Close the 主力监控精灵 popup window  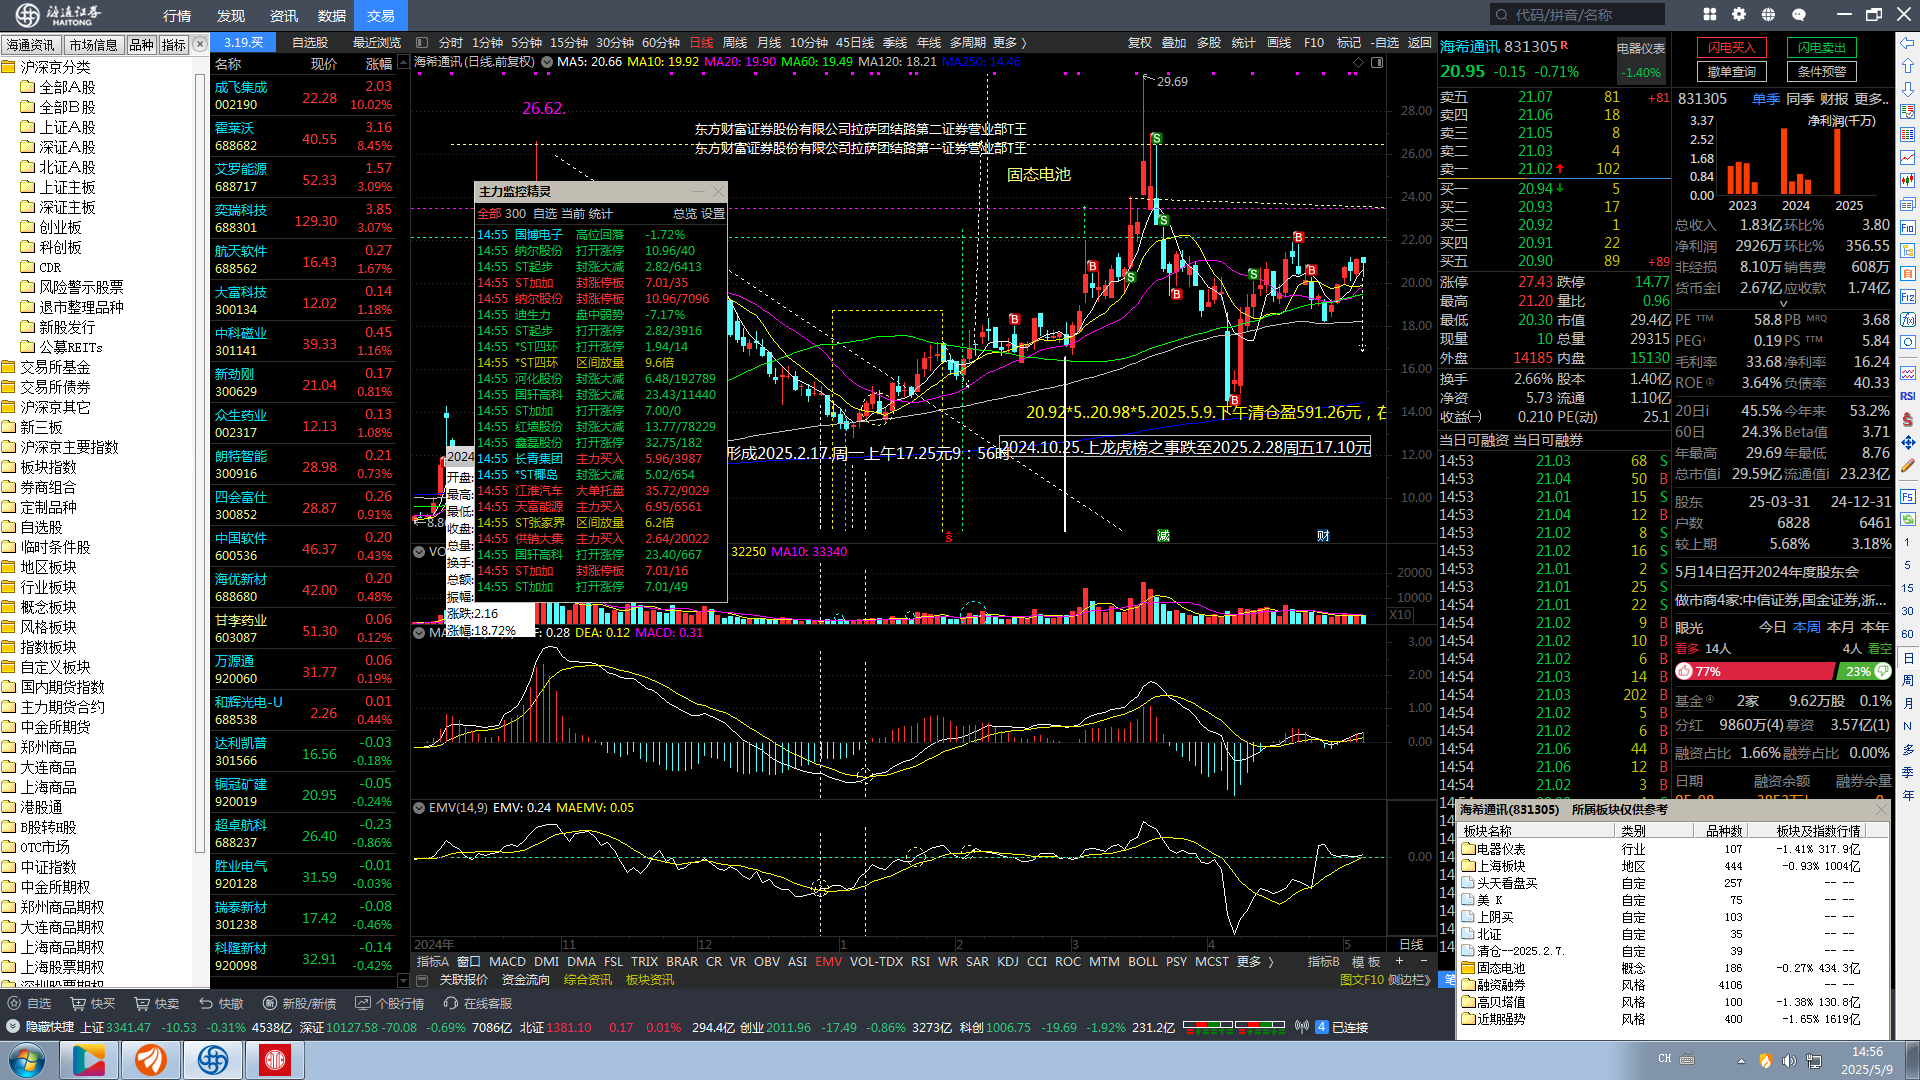pyautogui.click(x=718, y=191)
